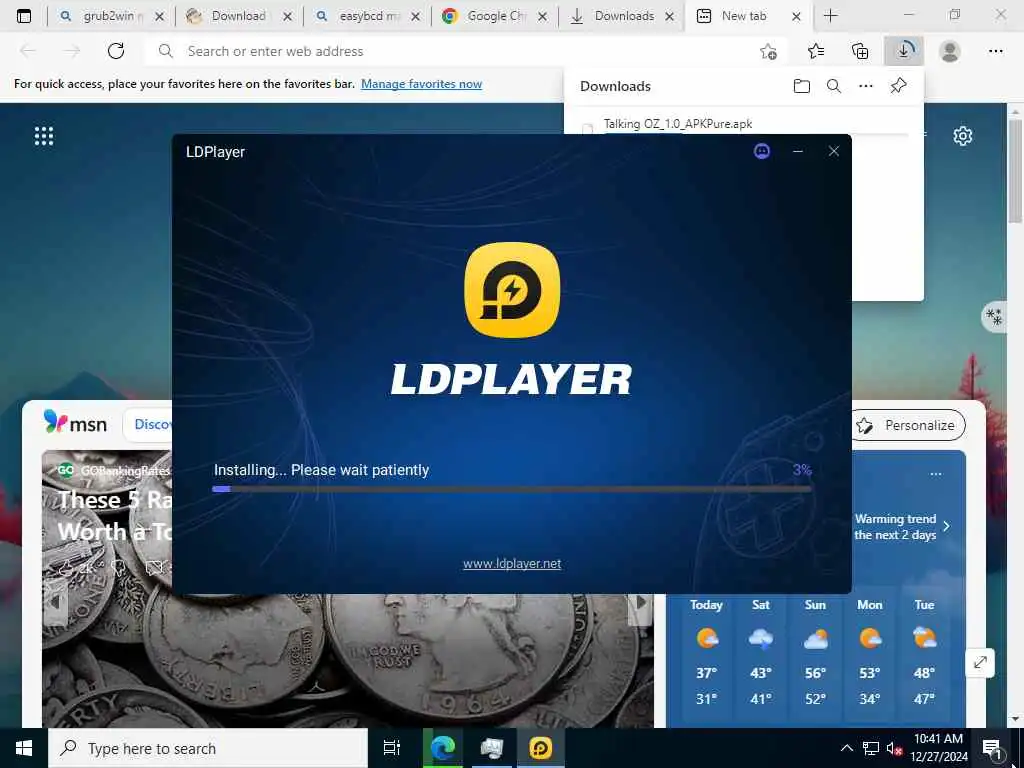Viewport: 1024px width, 768px height.
Task: Open new tab page settings gear
Action: tap(963, 136)
